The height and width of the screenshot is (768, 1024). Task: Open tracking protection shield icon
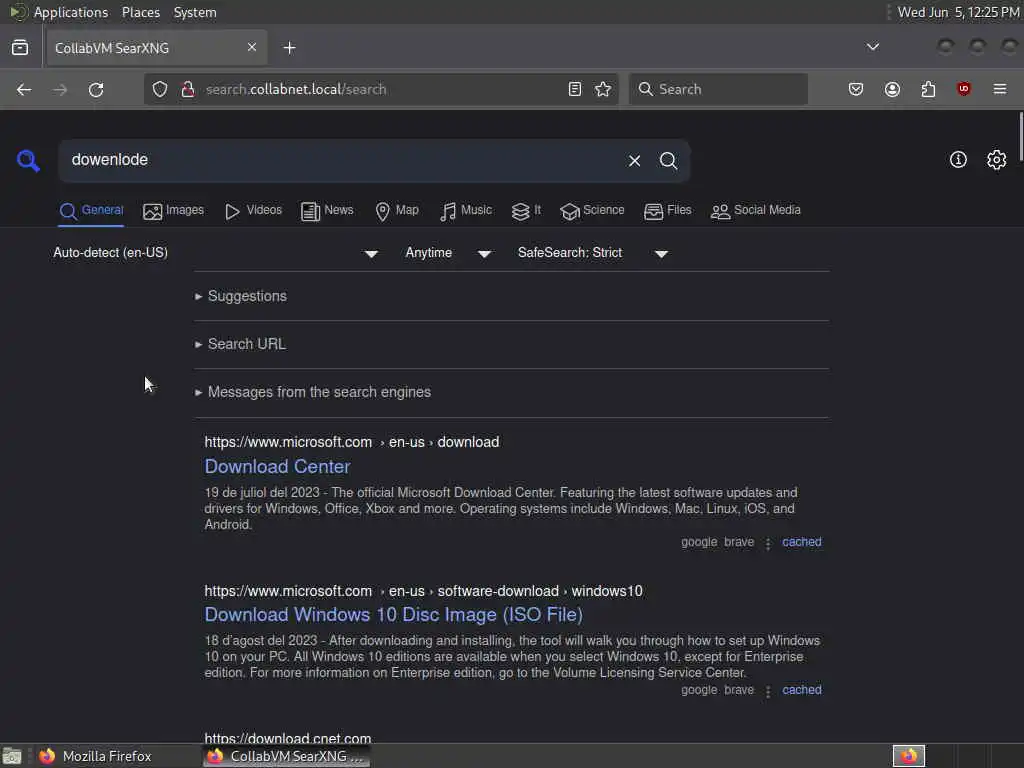click(x=160, y=89)
